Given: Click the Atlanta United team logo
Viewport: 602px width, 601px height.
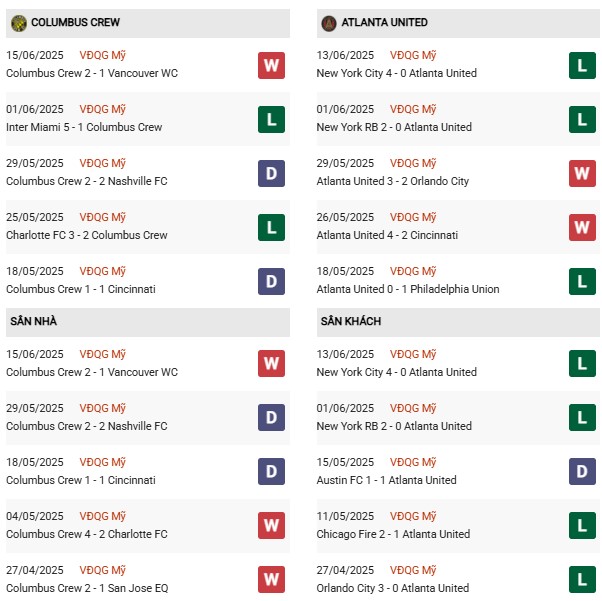Looking at the screenshot, I should [x=329, y=23].
